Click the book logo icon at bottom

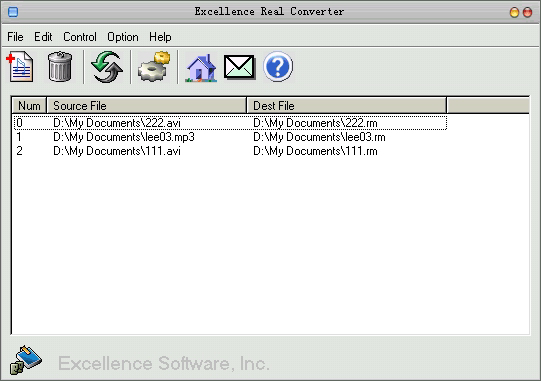pyautogui.click(x=26, y=360)
